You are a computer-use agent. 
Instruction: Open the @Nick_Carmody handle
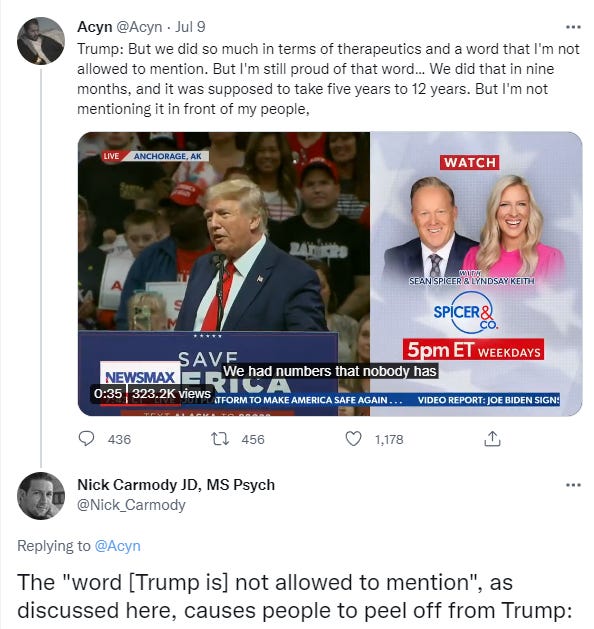[x=131, y=505]
